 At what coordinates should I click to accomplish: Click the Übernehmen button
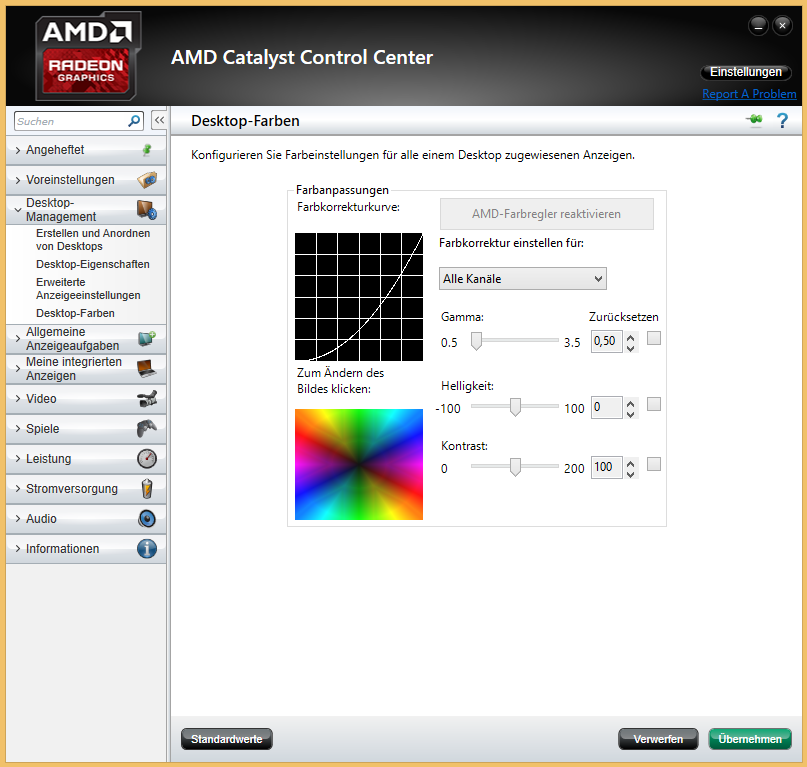click(x=750, y=739)
